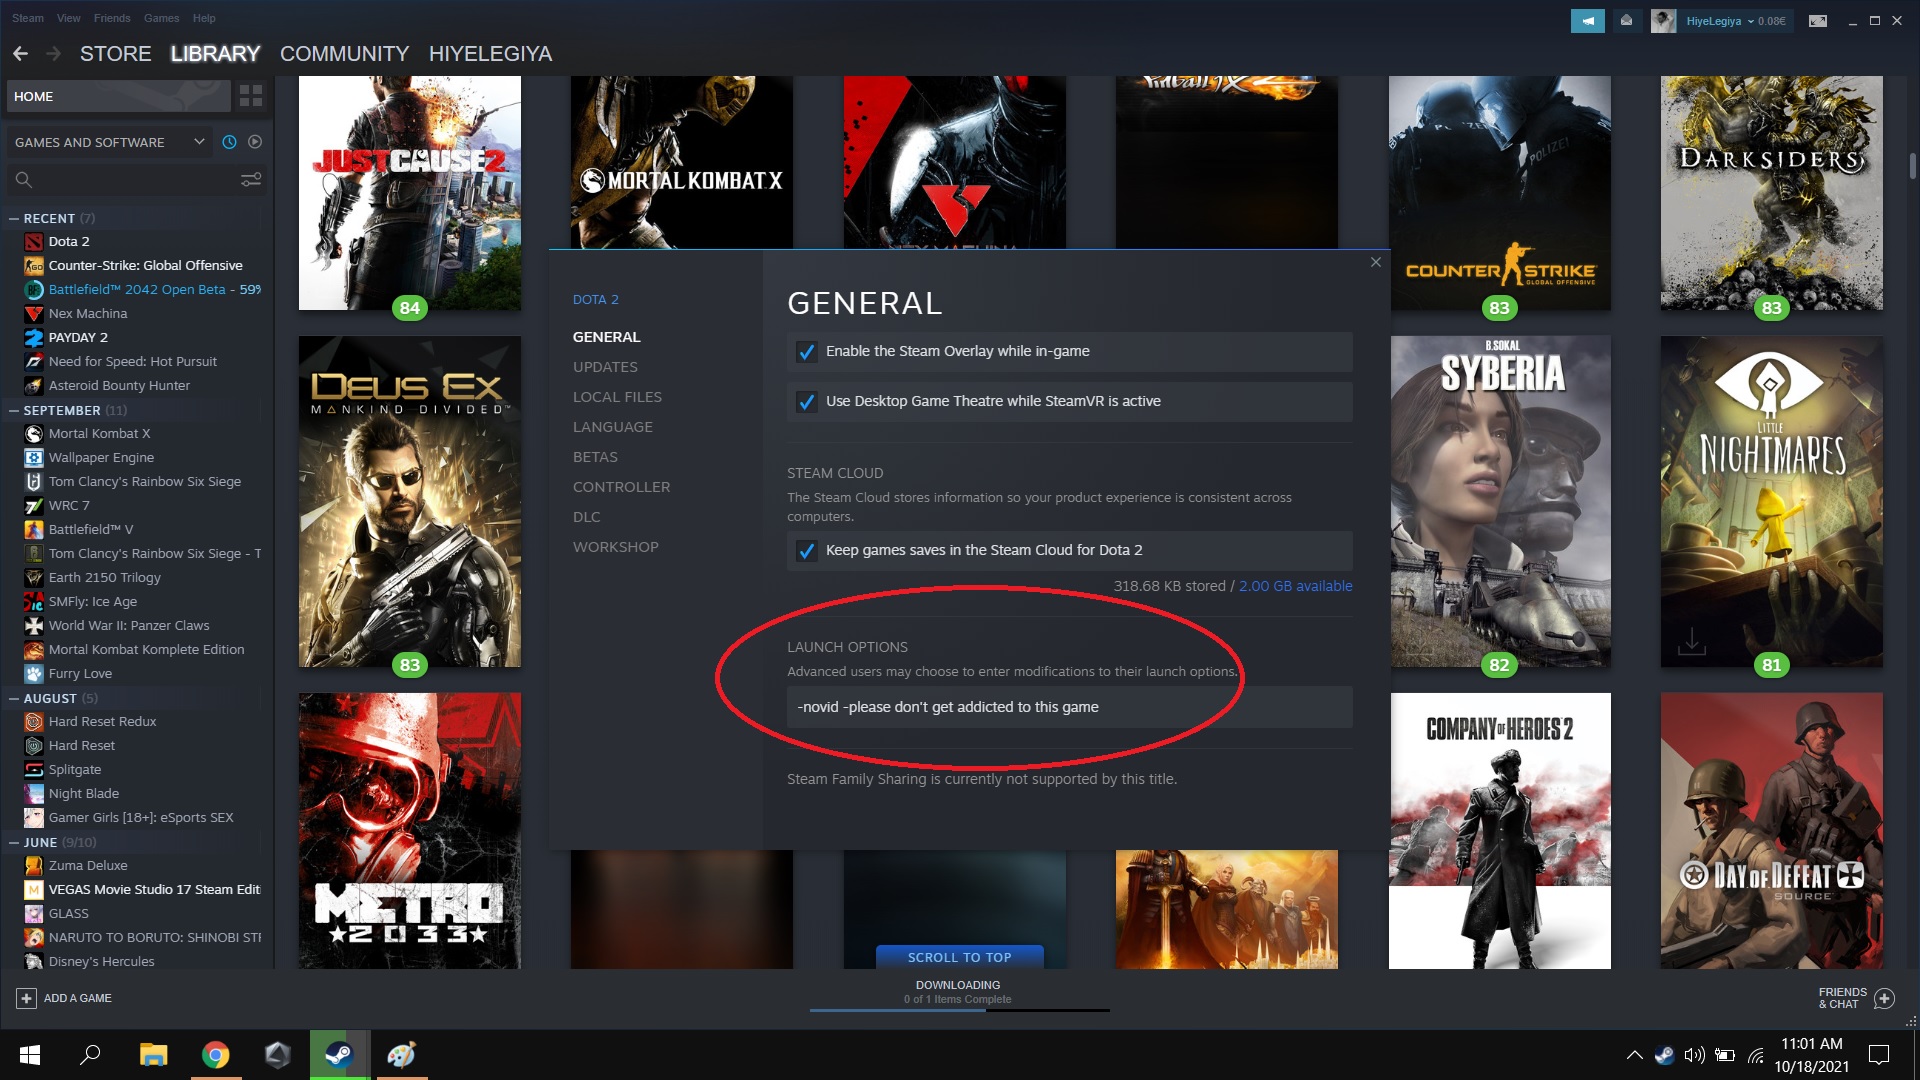Click the announcements megaphone icon
The image size is (1920, 1080).
pos(1587,20)
